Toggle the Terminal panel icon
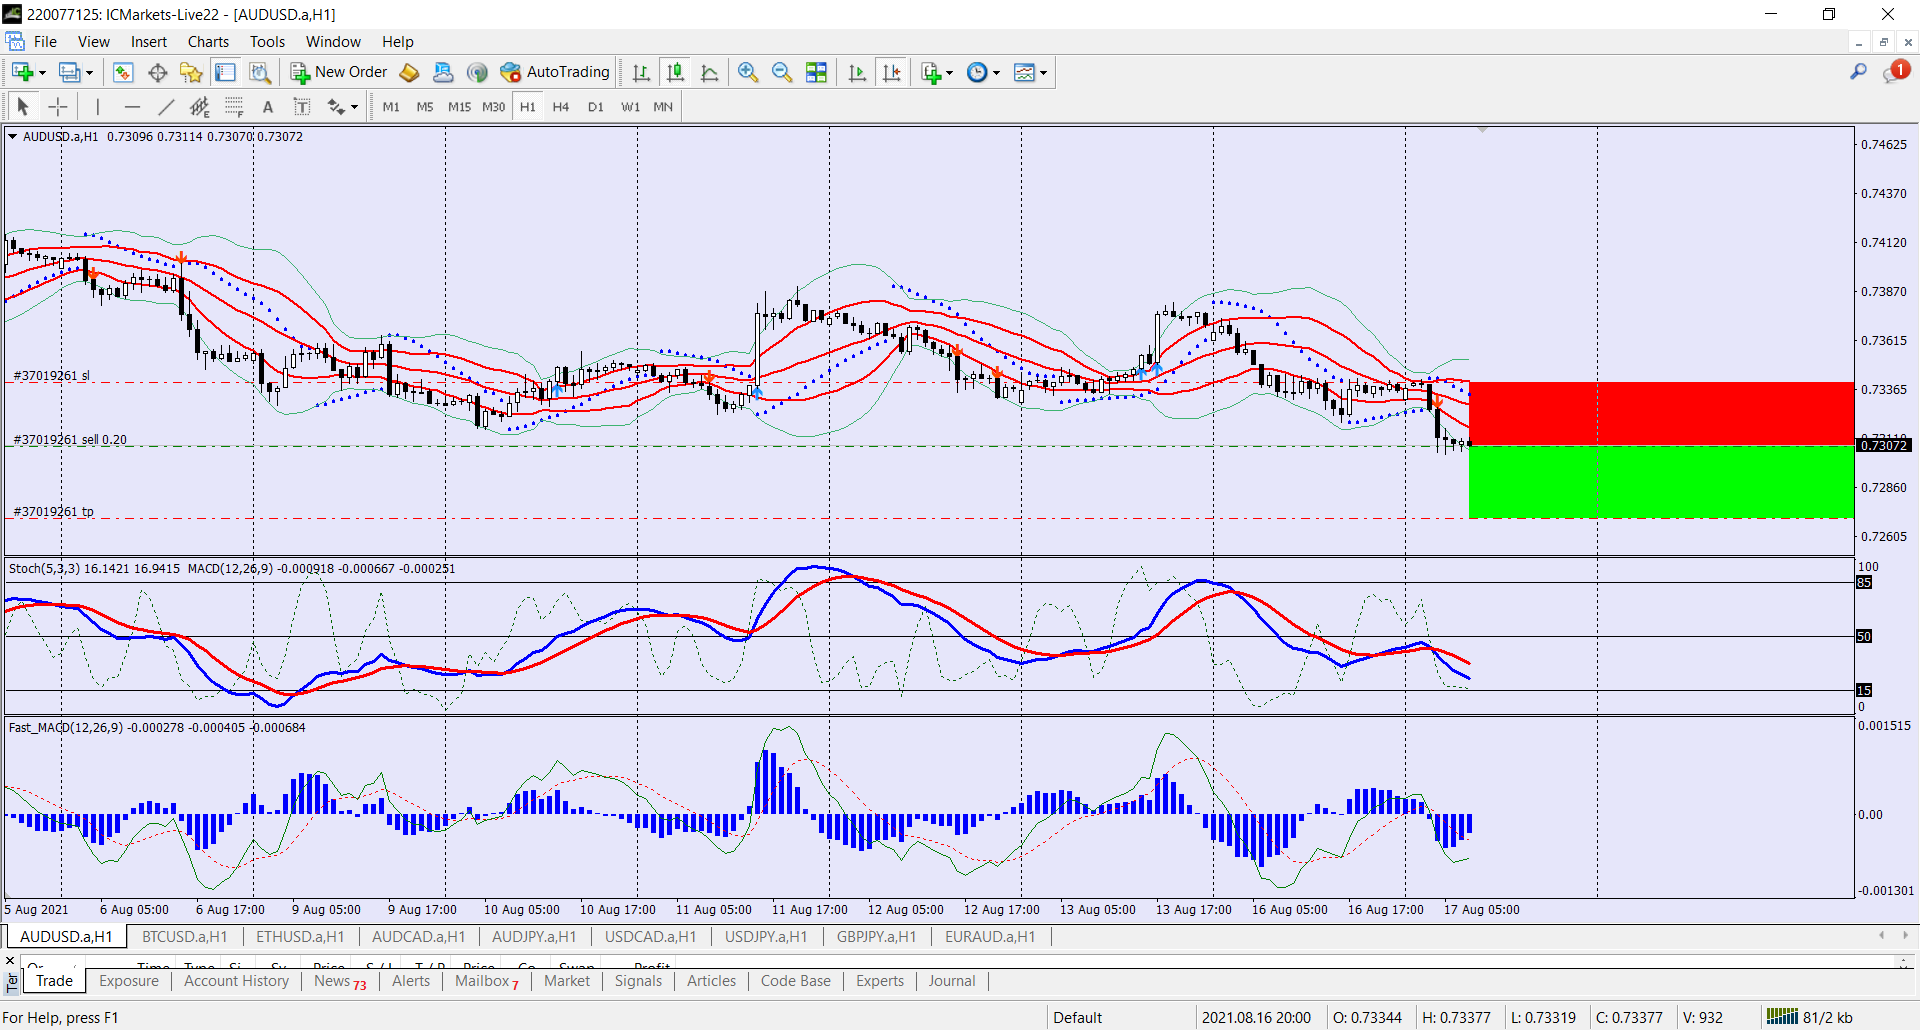This screenshot has width=1920, height=1030. (225, 72)
